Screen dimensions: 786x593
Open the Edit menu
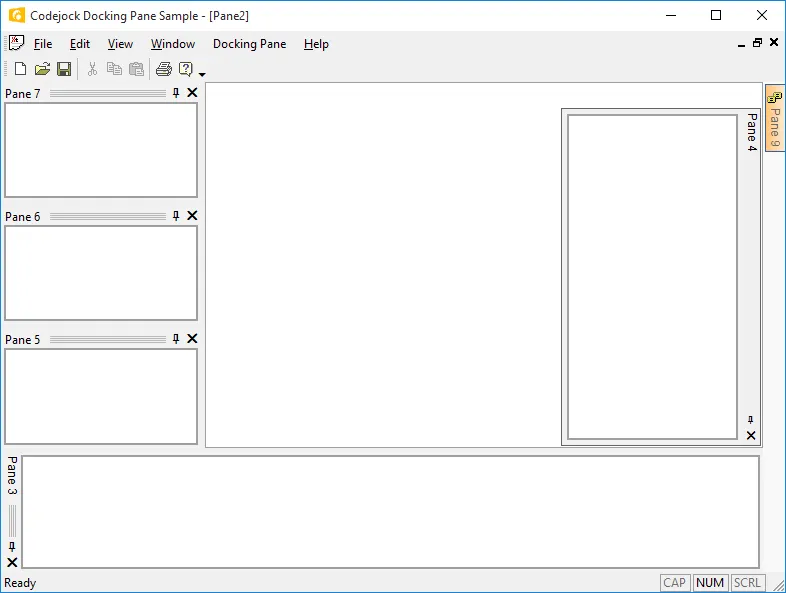[80, 44]
